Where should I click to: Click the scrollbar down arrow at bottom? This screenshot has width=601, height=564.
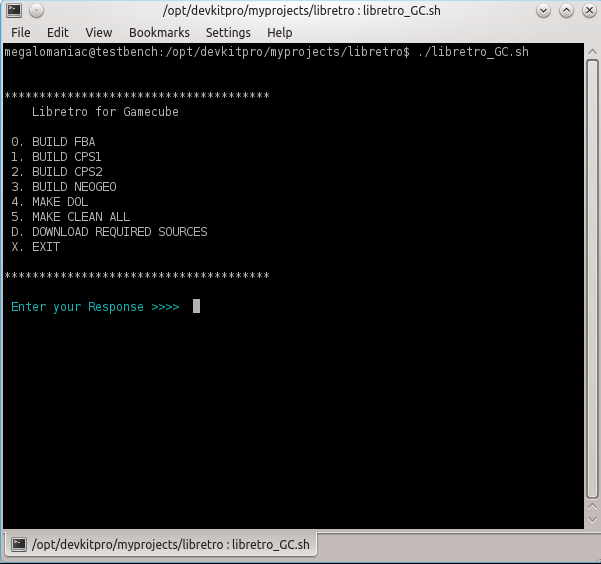tap(592, 520)
